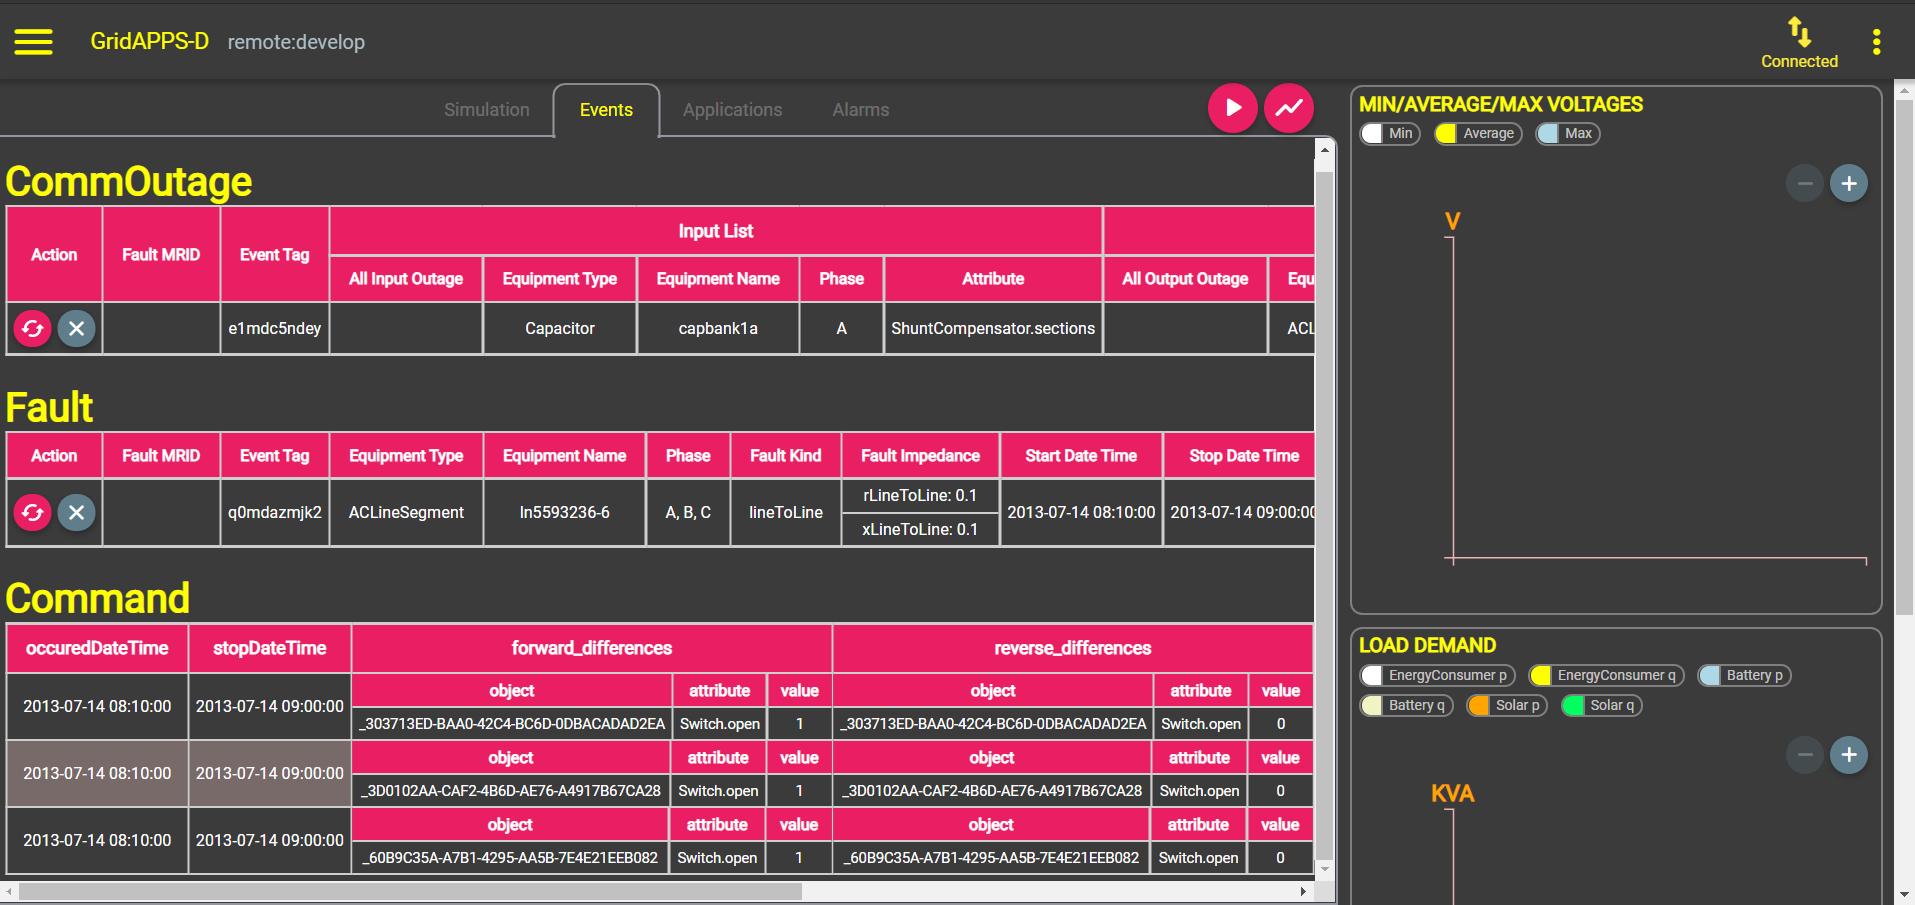Toggle the Min voltage series
This screenshot has height=905, width=1915.
(1390, 134)
